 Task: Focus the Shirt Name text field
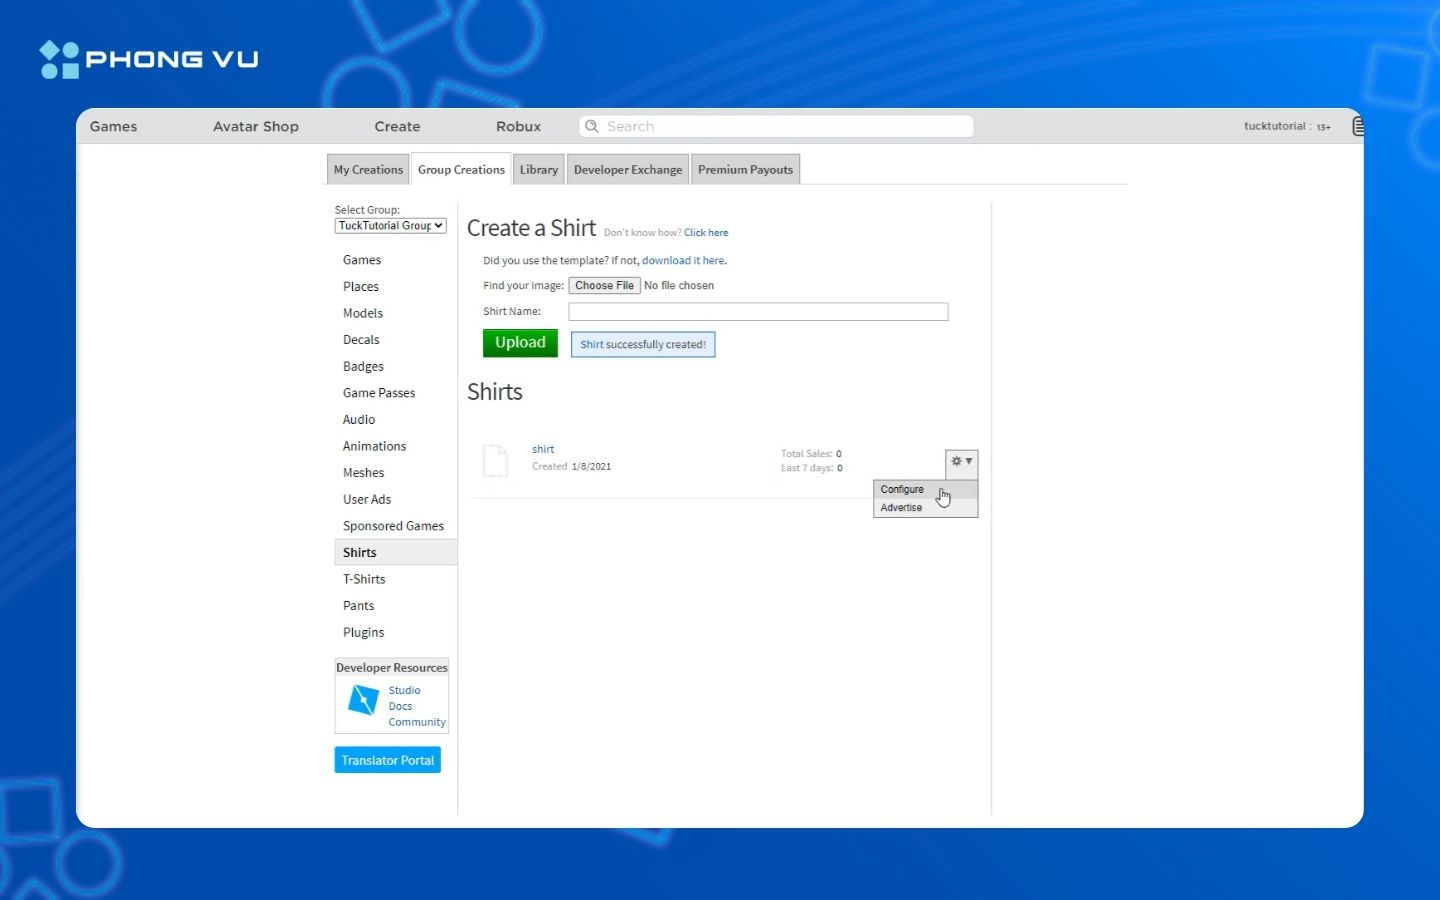pos(758,312)
